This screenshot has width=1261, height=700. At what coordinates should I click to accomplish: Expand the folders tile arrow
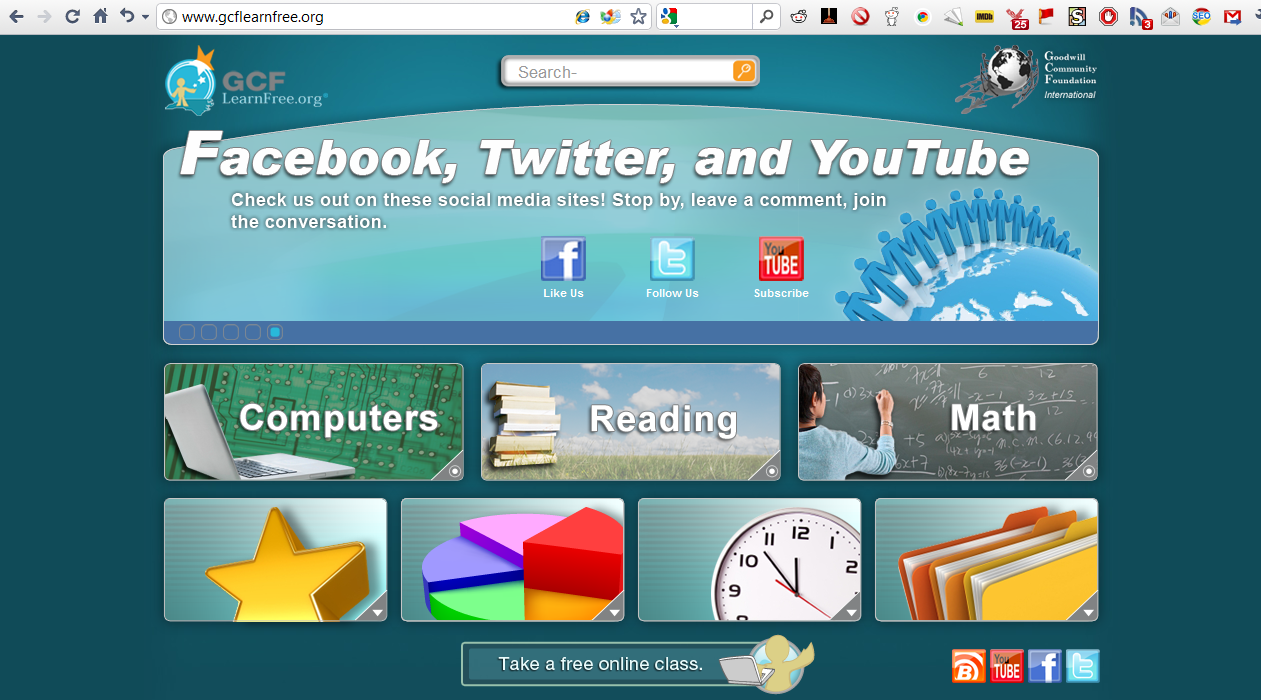[x=1088, y=612]
